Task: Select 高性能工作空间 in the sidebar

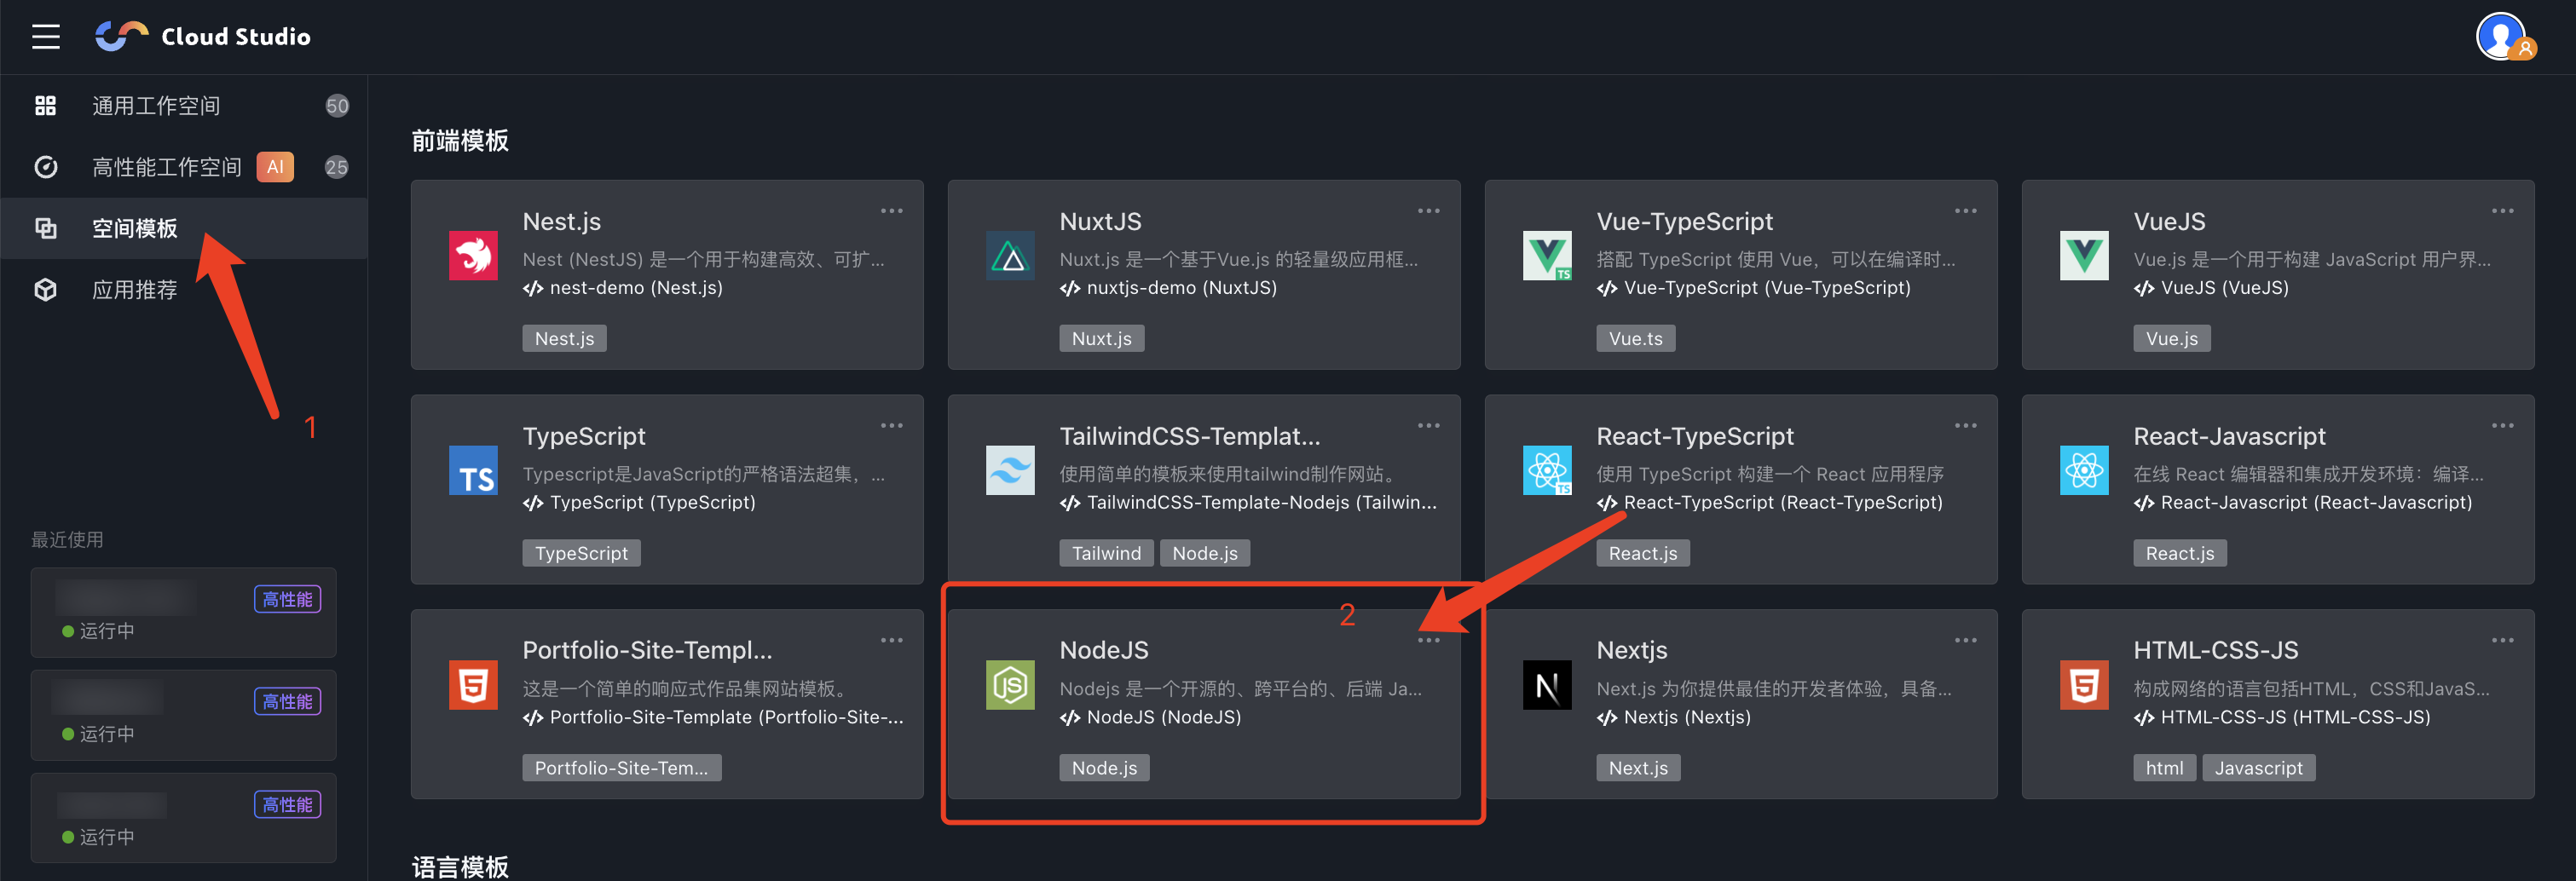Action: [184, 167]
